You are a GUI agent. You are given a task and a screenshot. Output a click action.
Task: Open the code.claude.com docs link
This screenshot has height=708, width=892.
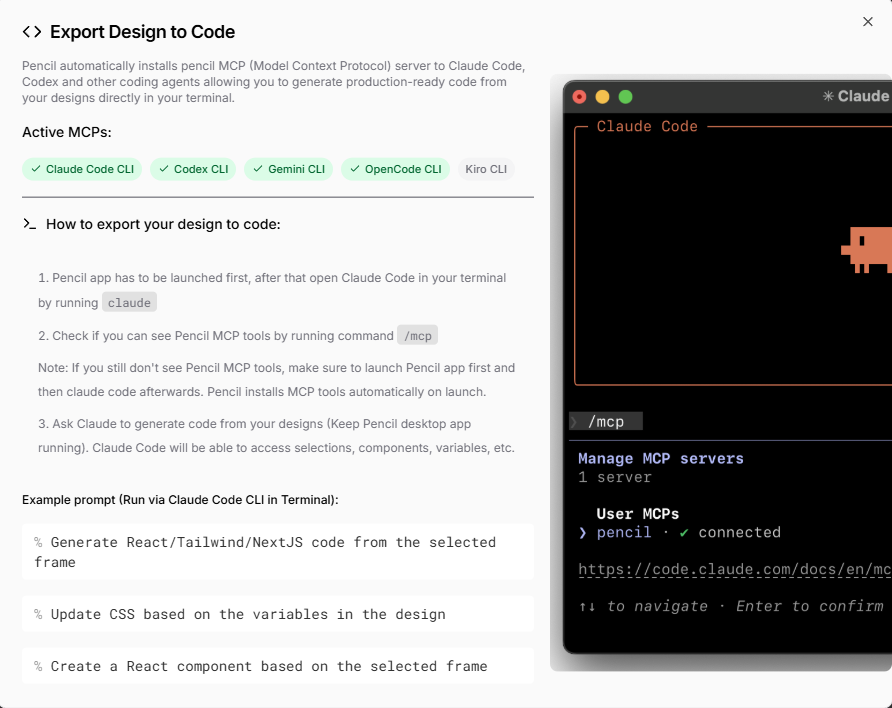click(734, 569)
